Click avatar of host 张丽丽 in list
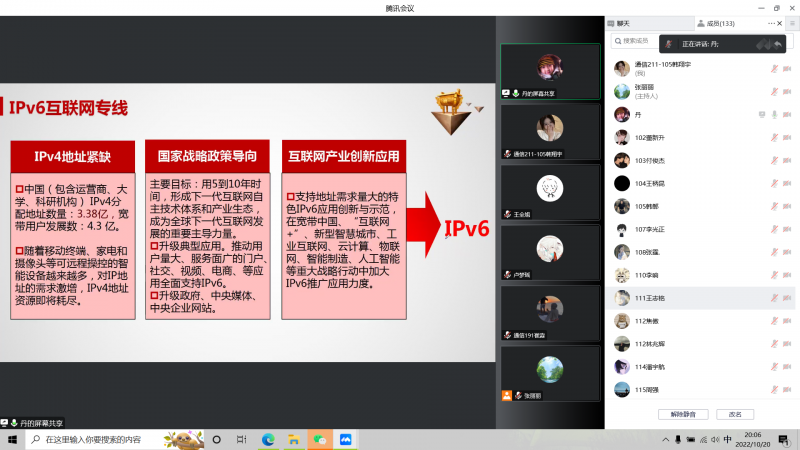The height and width of the screenshot is (450, 800). point(621,92)
